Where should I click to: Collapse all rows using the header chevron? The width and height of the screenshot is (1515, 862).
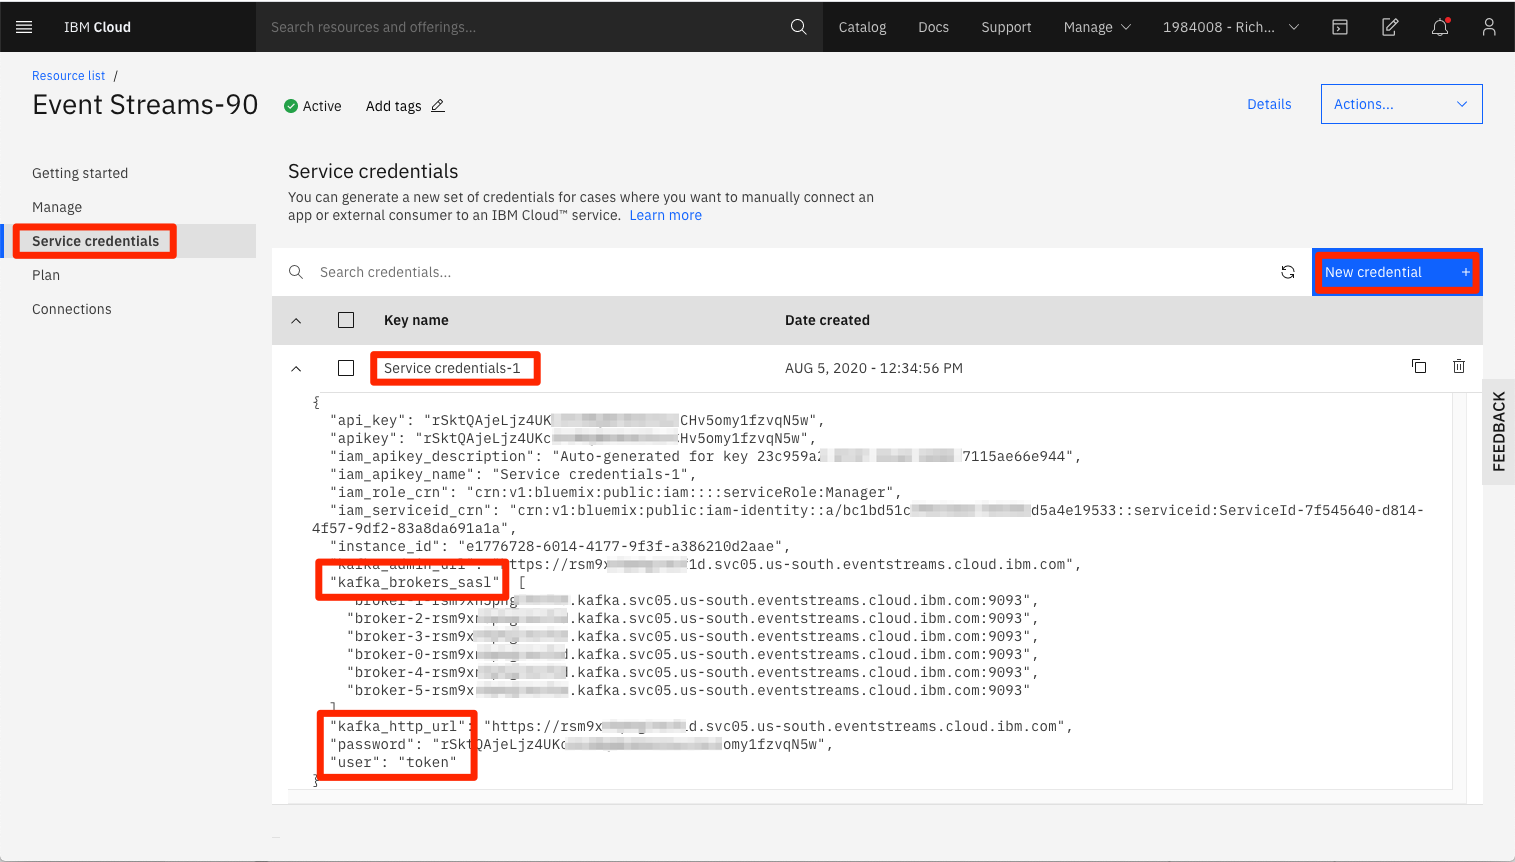point(296,321)
